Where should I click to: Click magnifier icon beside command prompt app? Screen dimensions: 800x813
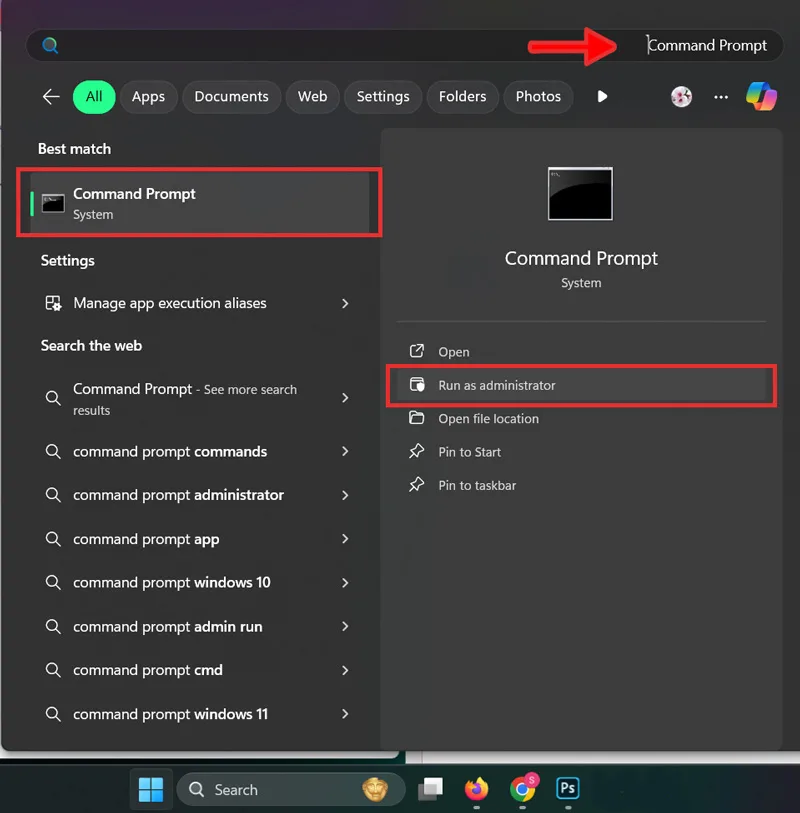[53, 539]
